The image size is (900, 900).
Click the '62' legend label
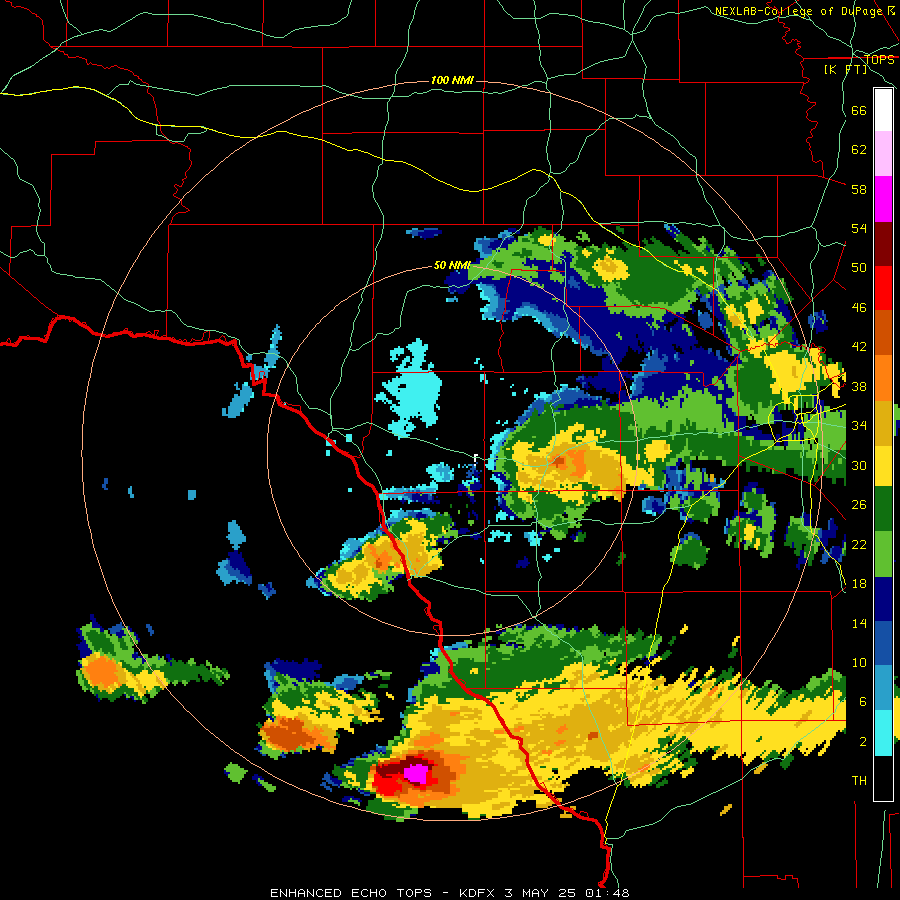tap(859, 150)
